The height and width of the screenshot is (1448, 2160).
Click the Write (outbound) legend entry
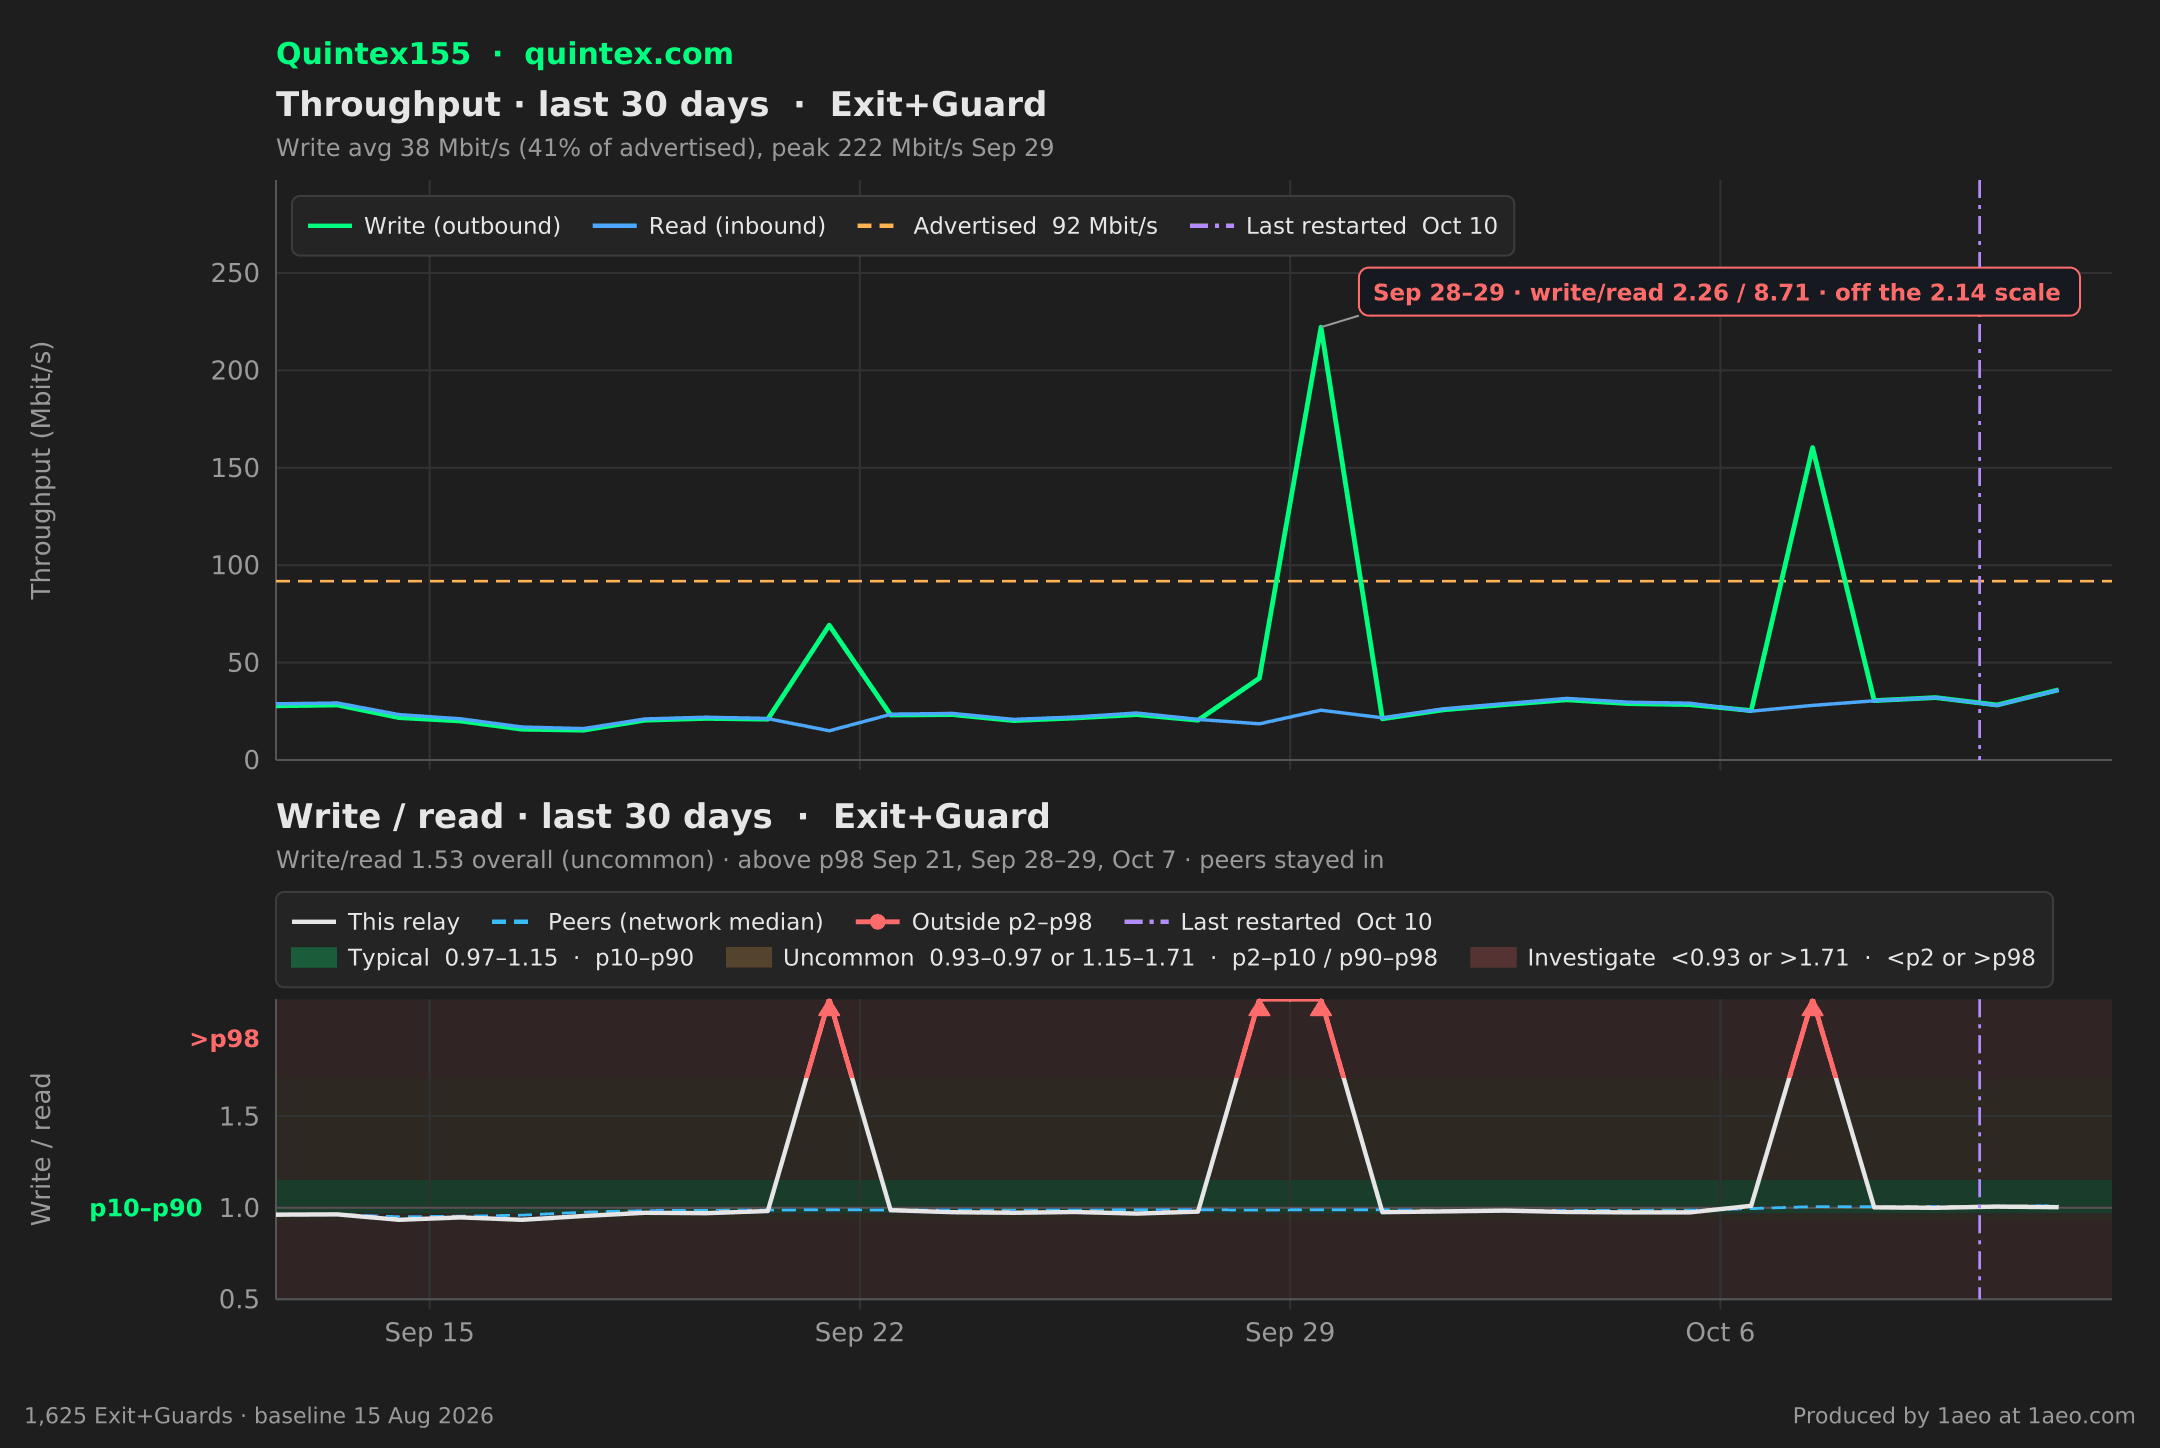pyautogui.click(x=434, y=226)
